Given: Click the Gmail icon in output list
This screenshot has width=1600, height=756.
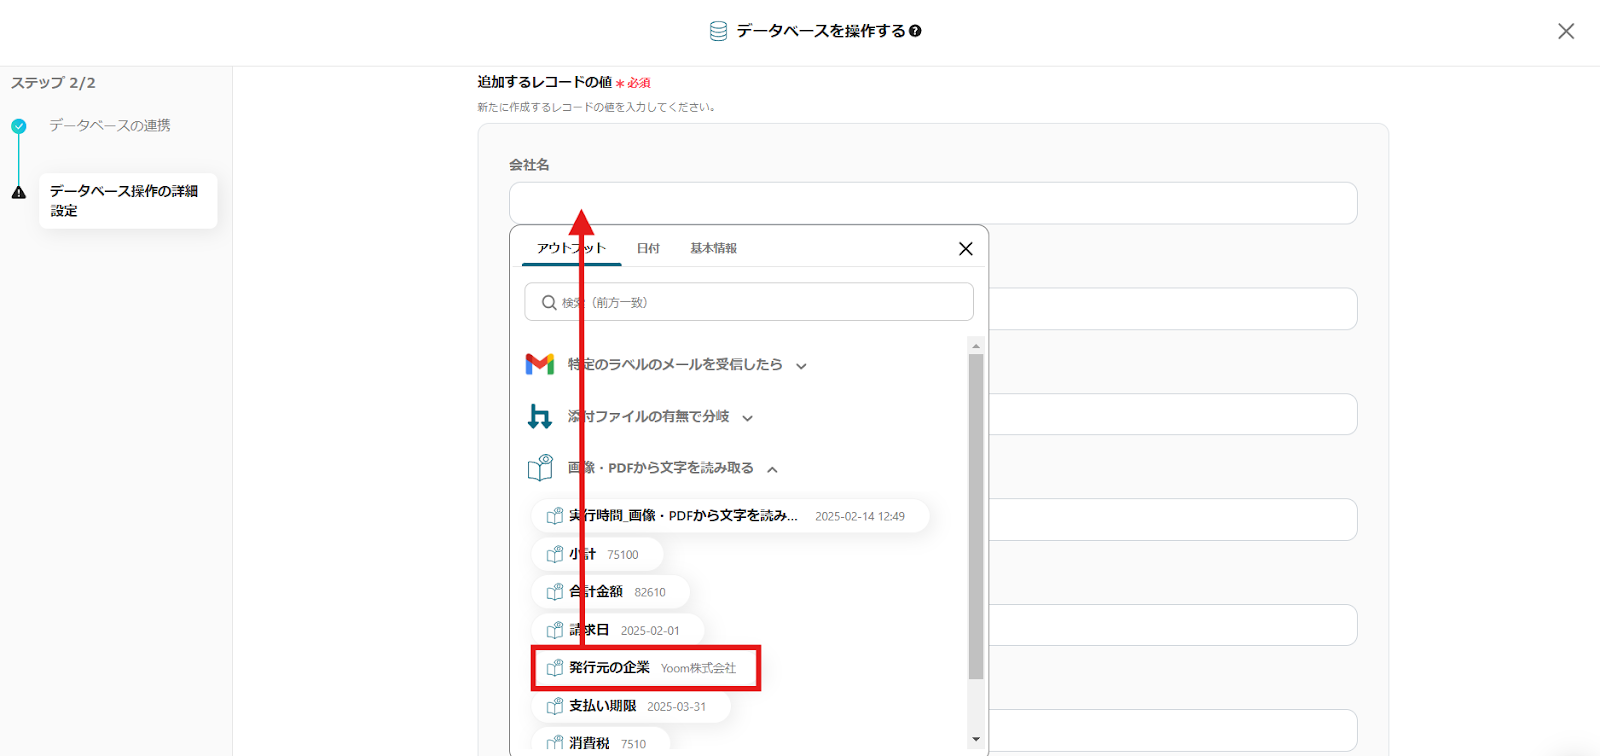Looking at the screenshot, I should tap(540, 364).
